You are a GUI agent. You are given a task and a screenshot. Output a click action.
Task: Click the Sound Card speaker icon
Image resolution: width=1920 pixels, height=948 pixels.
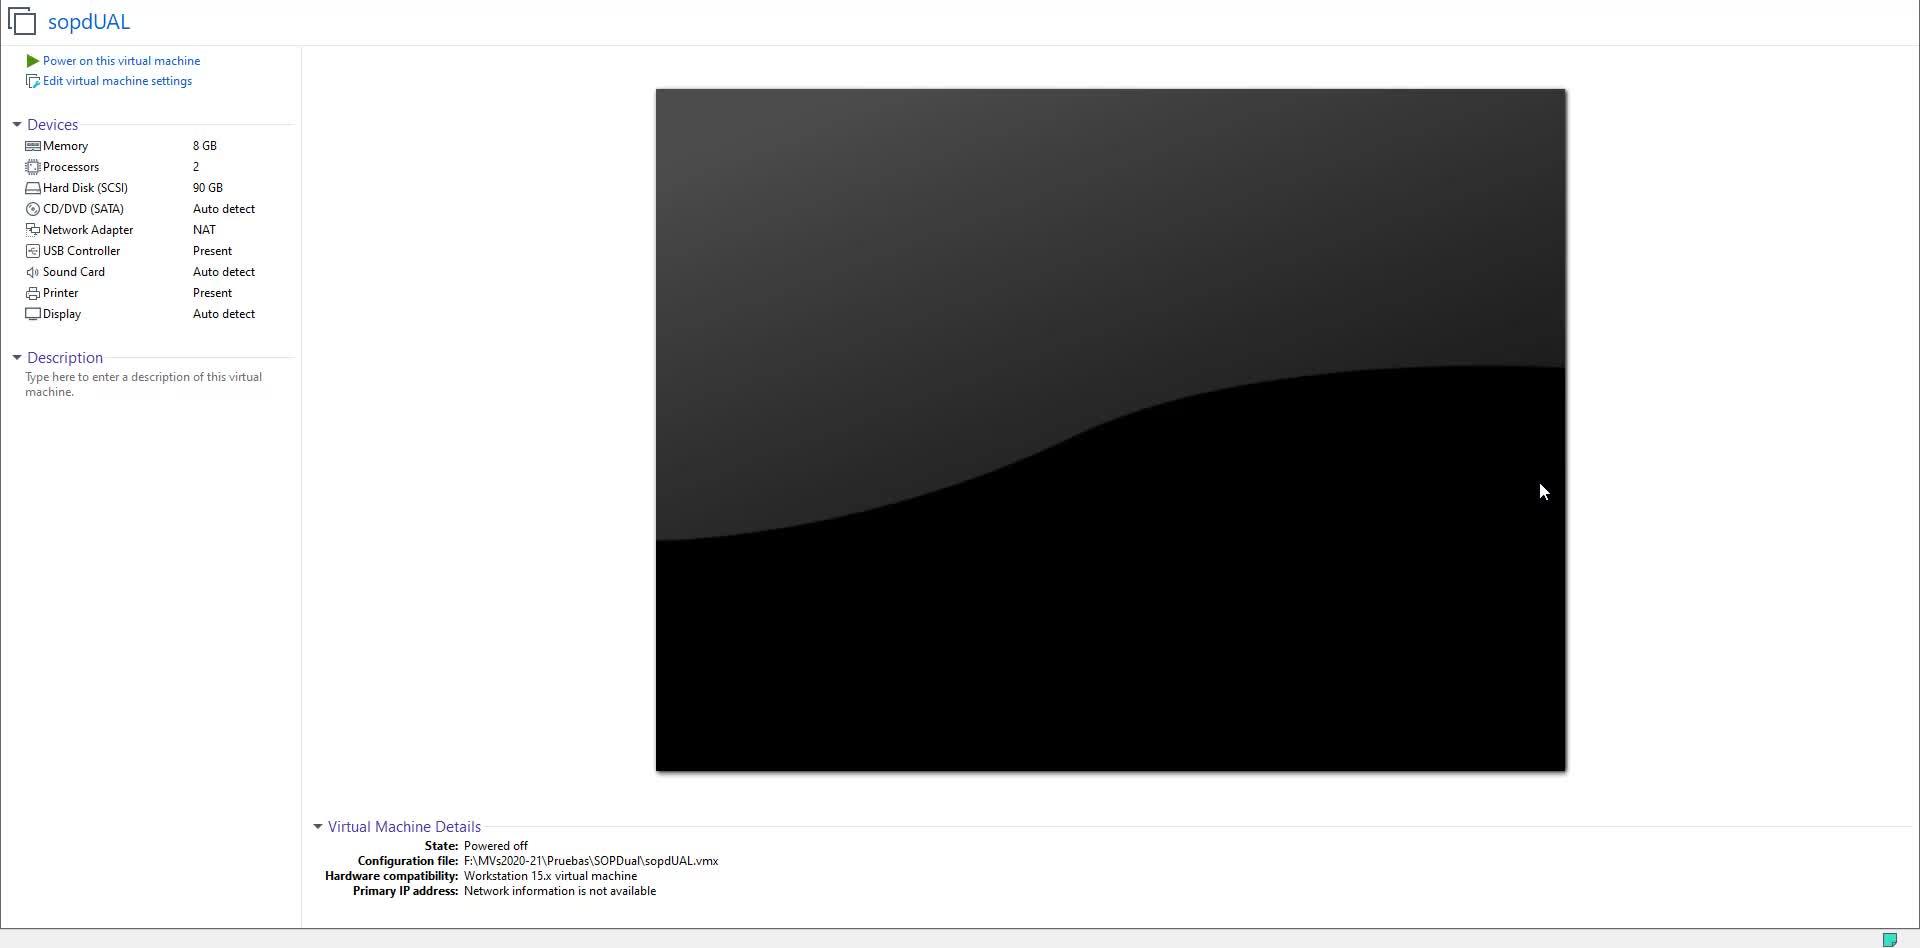click(33, 272)
